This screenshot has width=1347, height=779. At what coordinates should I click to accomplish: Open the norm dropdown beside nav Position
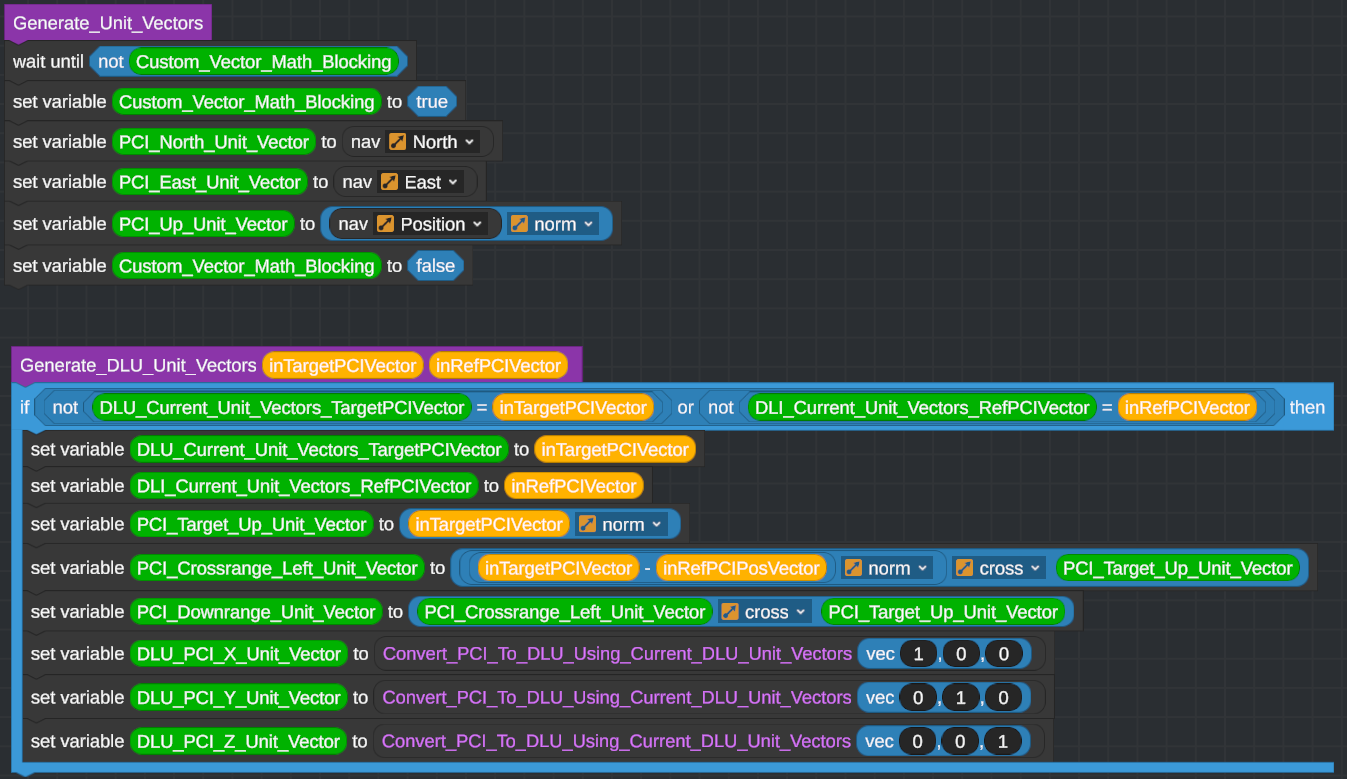point(553,224)
